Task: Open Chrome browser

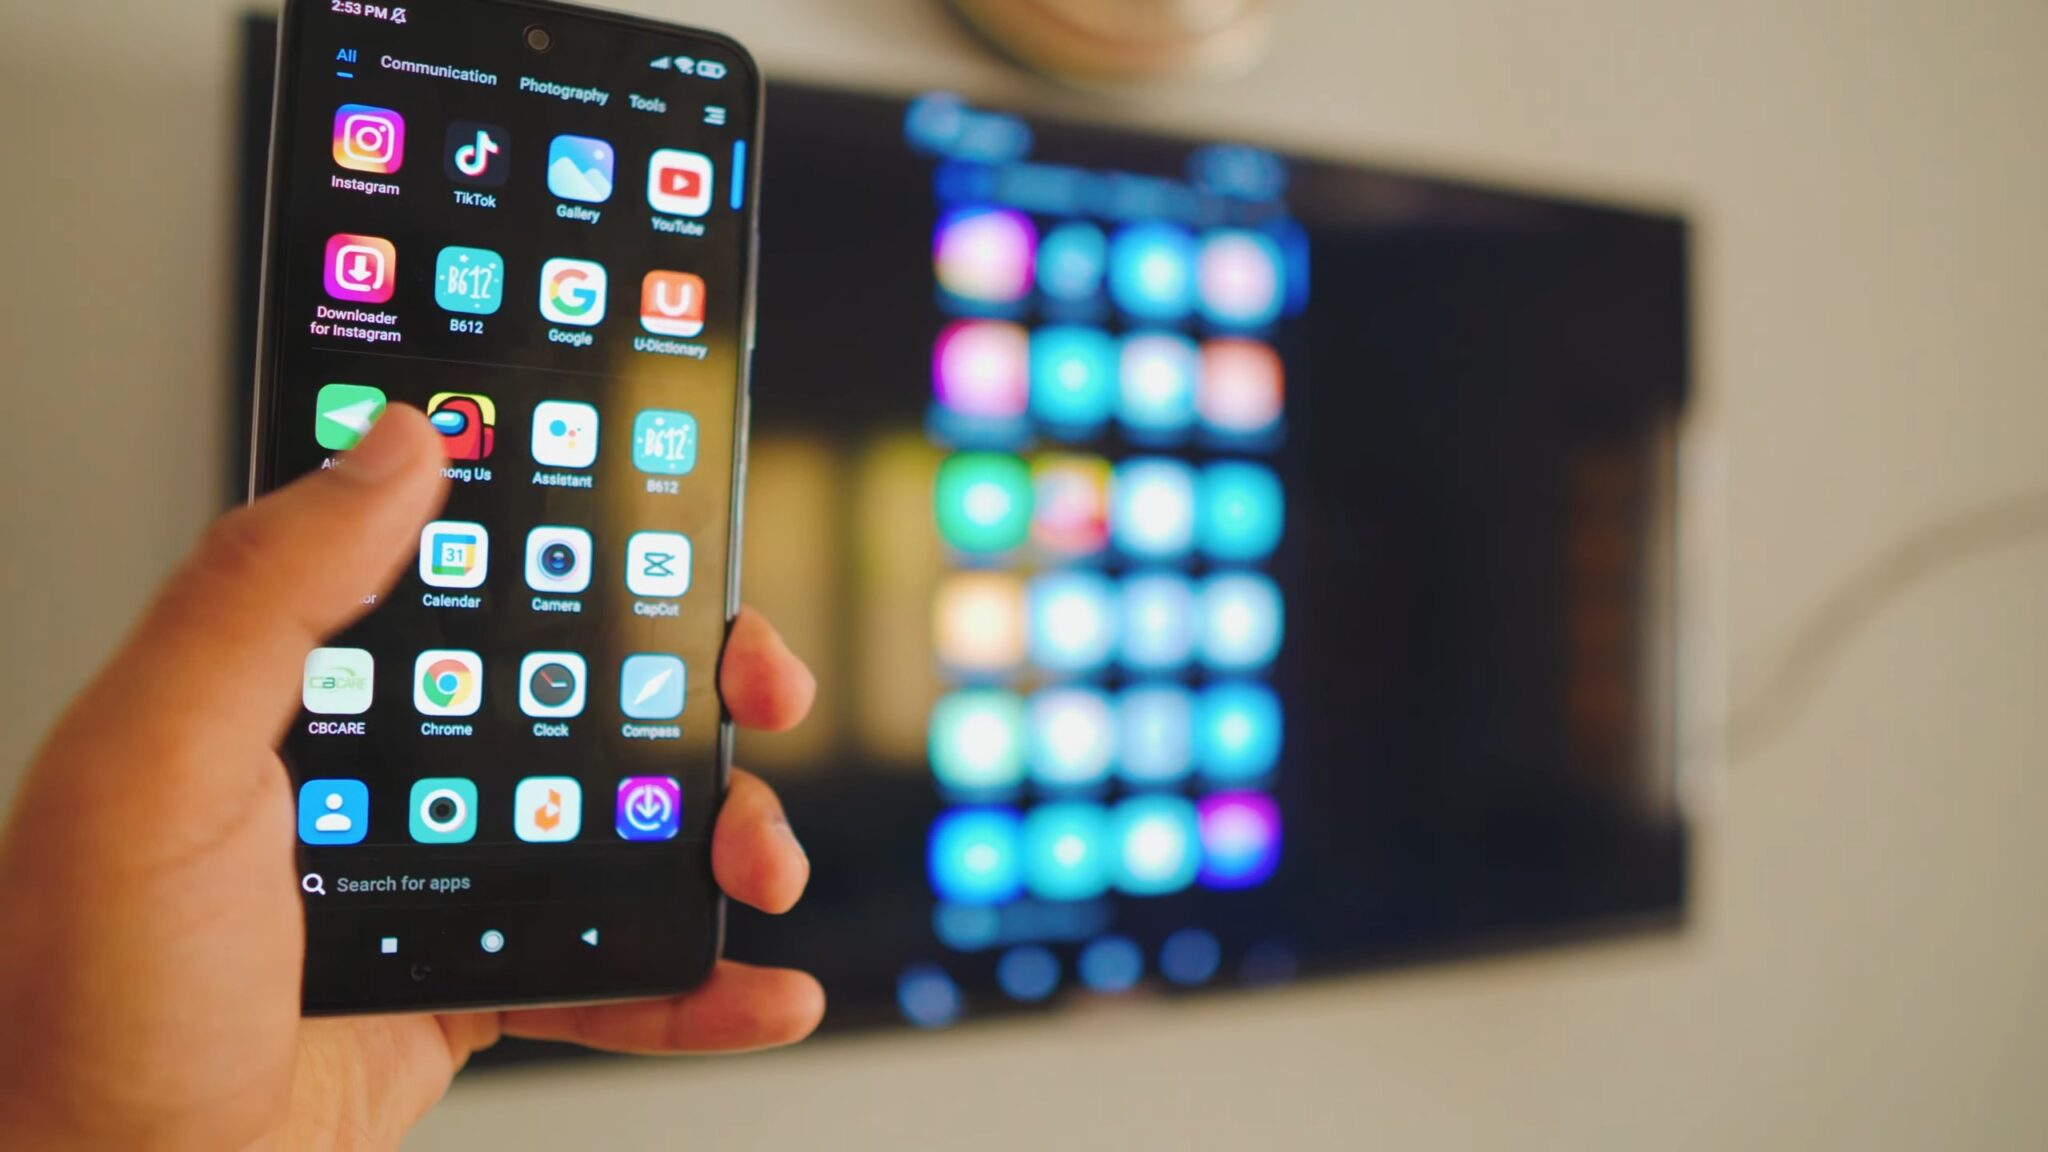Action: pyautogui.click(x=446, y=688)
